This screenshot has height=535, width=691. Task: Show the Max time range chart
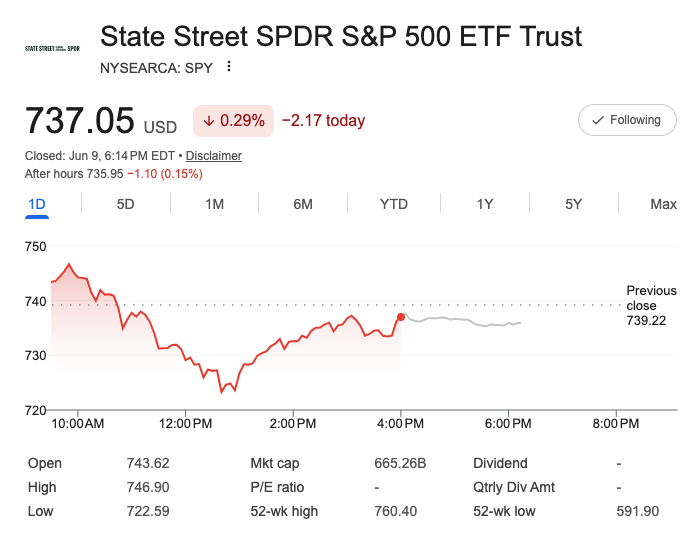point(663,204)
